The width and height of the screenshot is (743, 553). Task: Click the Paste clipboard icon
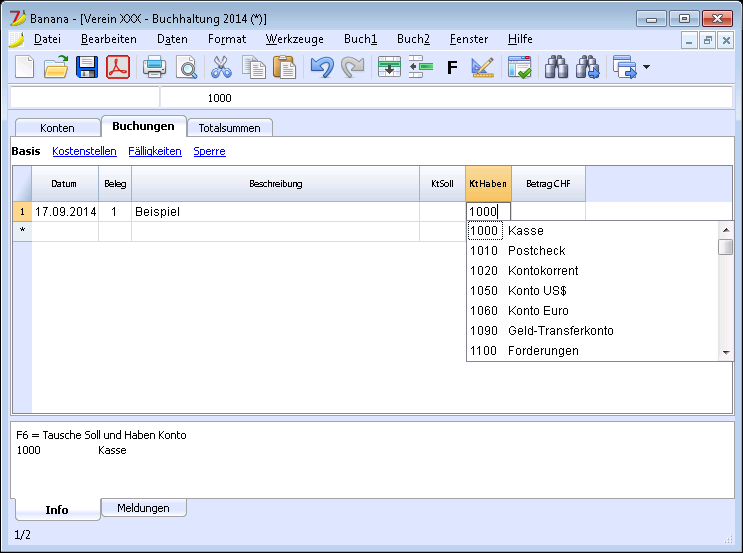[x=284, y=67]
